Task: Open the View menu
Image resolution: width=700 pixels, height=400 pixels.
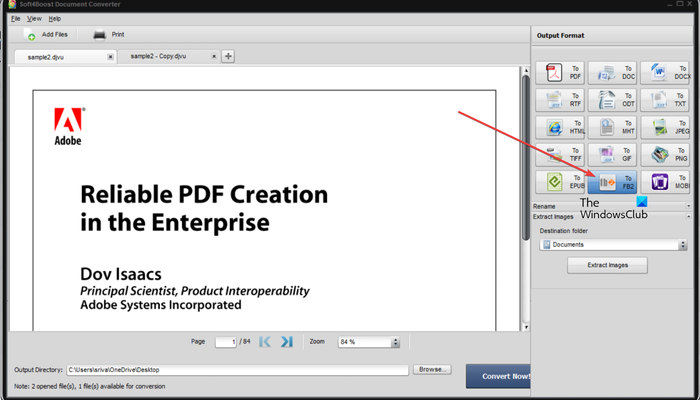Action: (x=34, y=19)
